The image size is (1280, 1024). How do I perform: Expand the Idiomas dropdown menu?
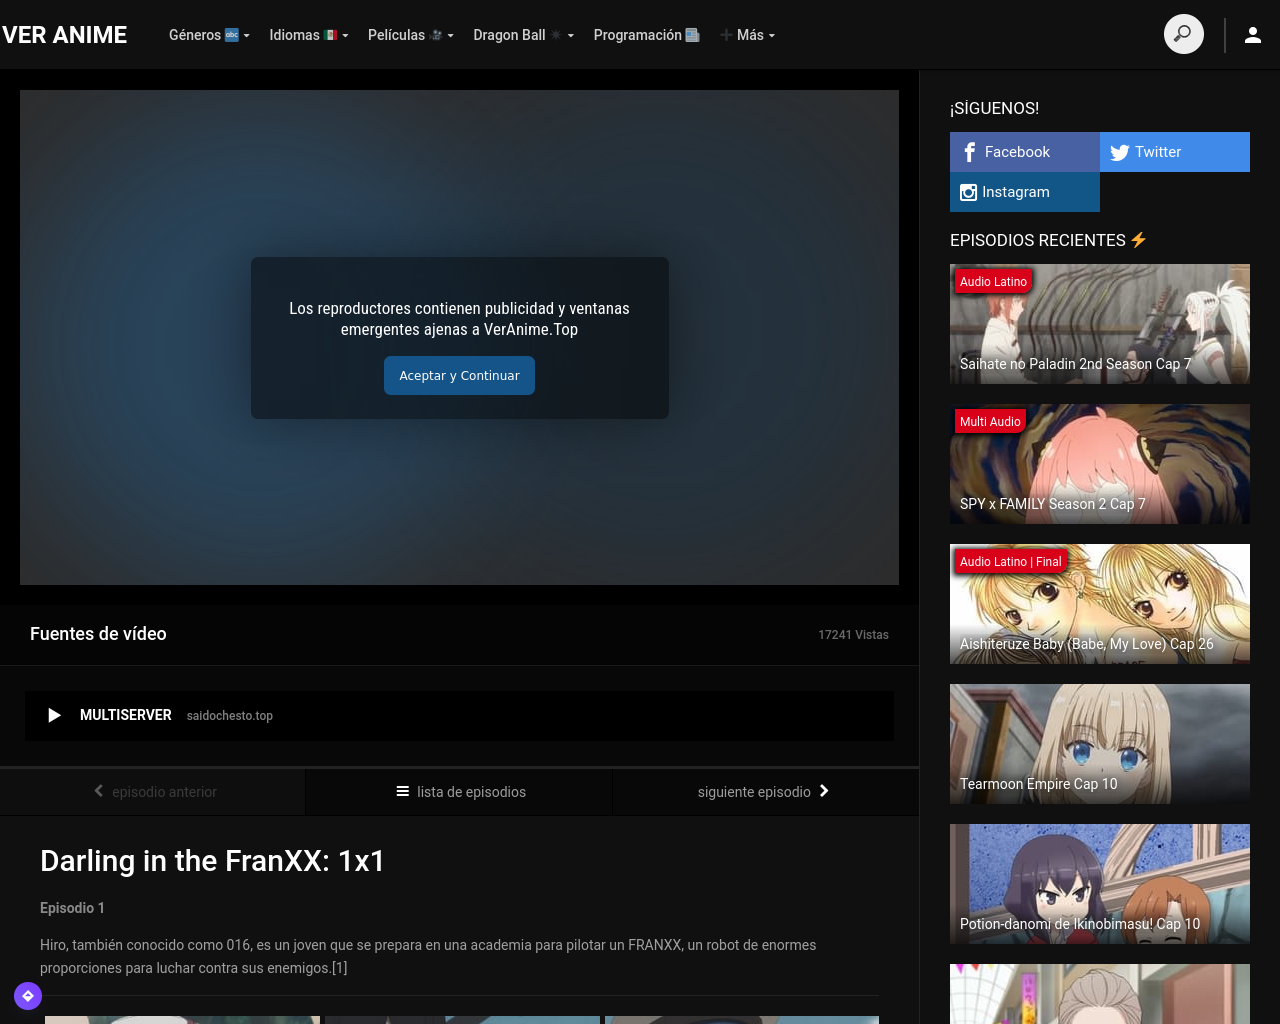(309, 35)
